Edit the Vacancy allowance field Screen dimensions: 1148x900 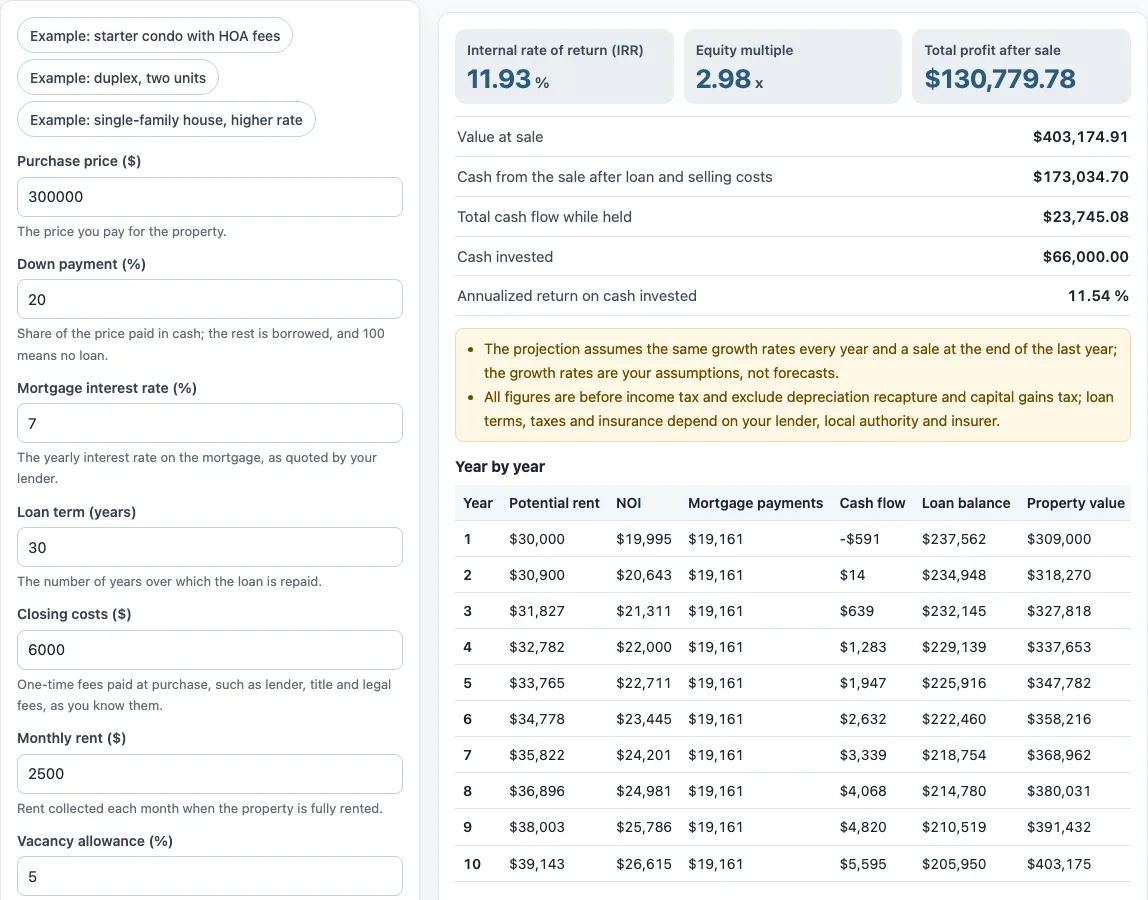(x=209, y=877)
